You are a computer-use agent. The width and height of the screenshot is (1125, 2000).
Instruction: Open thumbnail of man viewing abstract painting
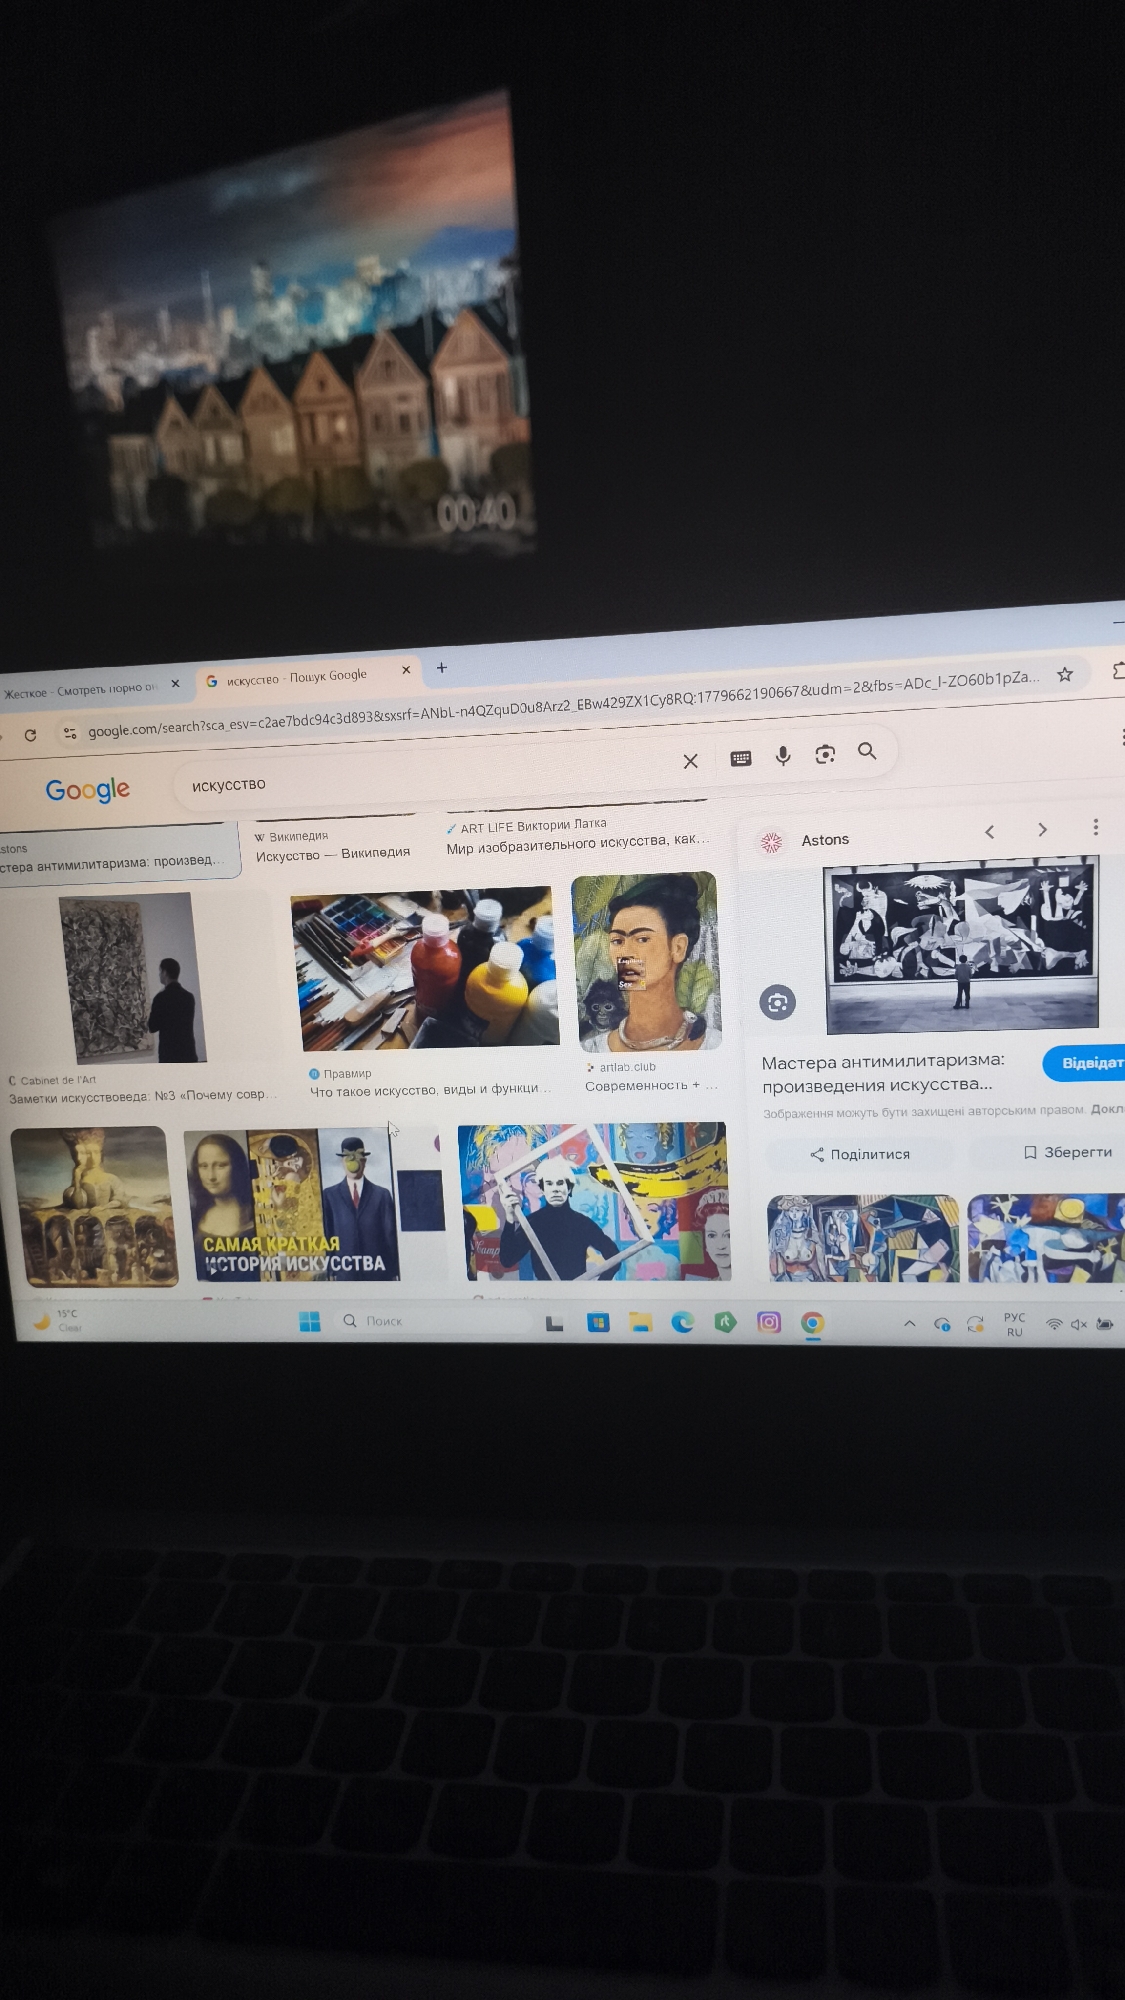(x=134, y=977)
